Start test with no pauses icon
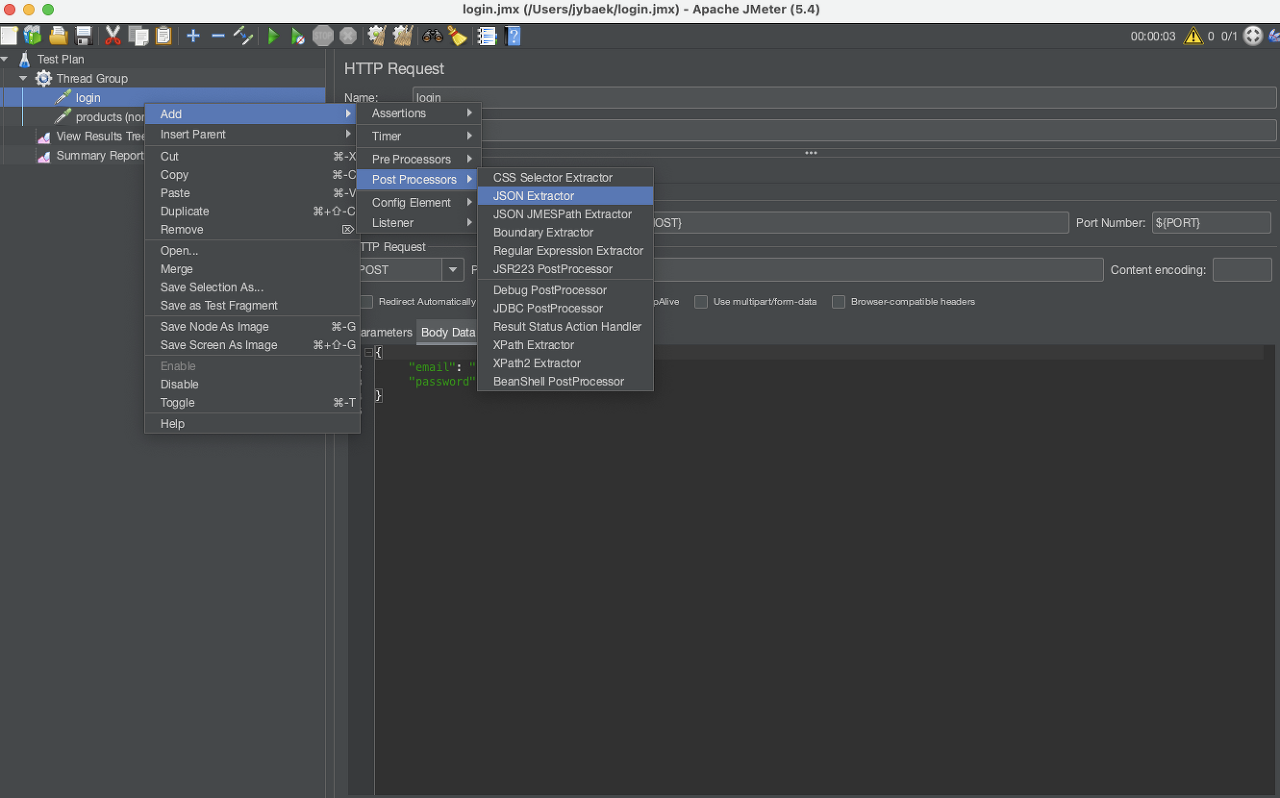This screenshot has width=1280, height=798. [298, 36]
